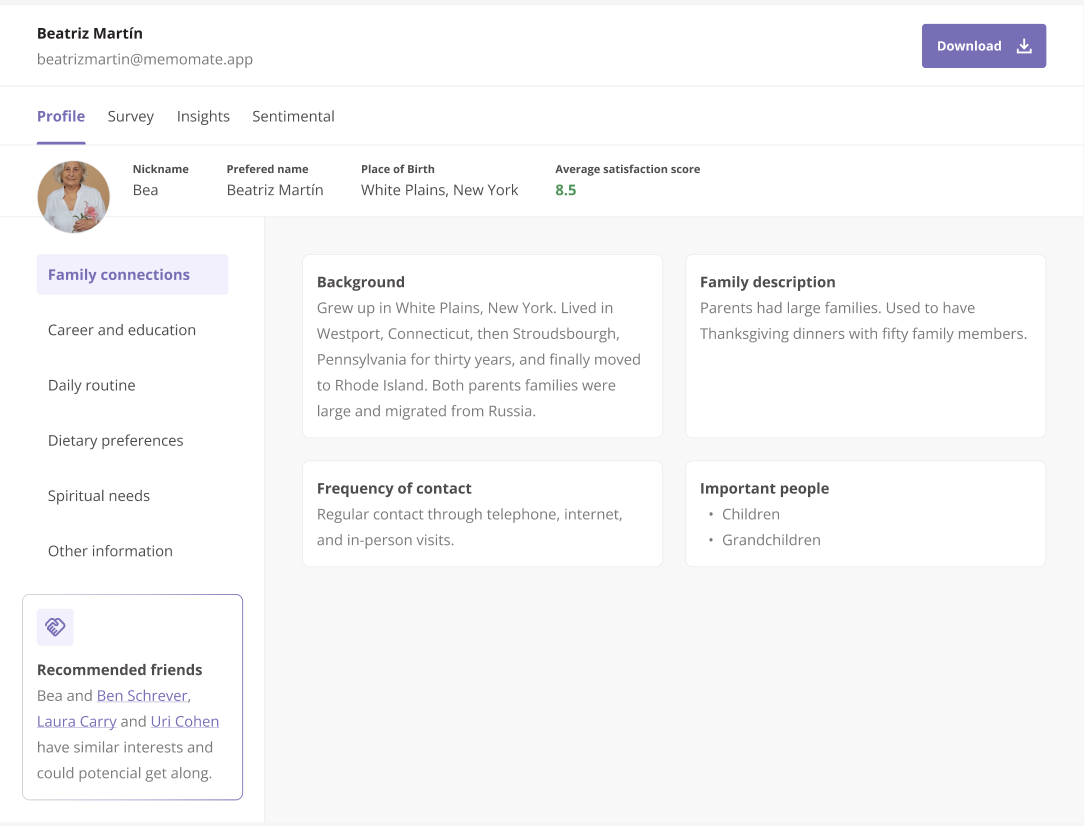Click the average satisfaction score 8.5
The image size is (1084, 826).
(x=566, y=190)
